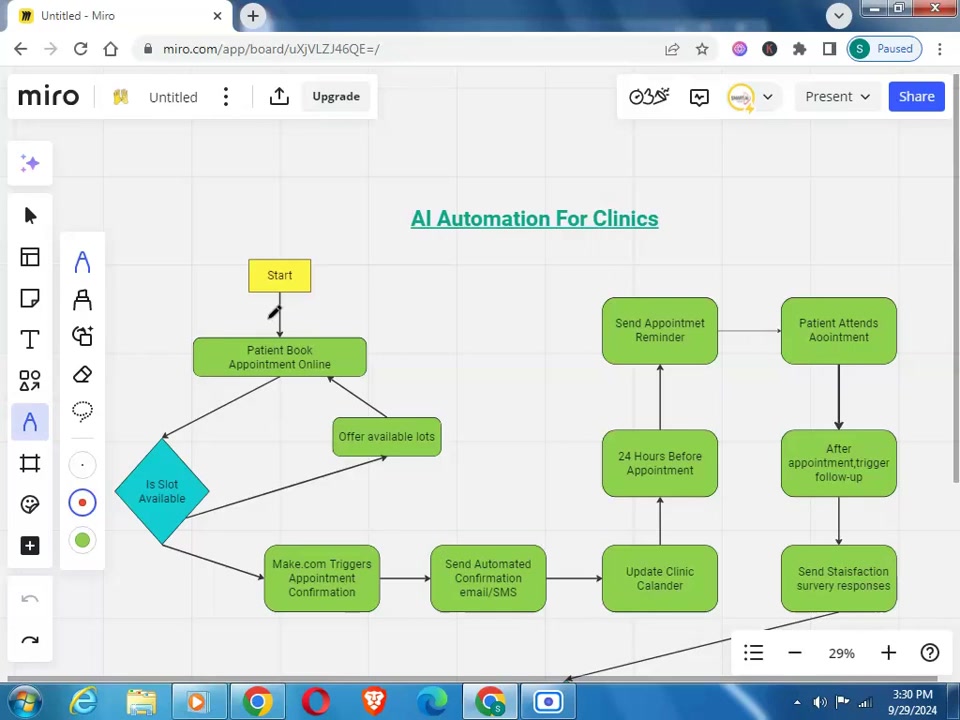The height and width of the screenshot is (720, 960).
Task: Click the board emoji icon beside Untitled
Action: click(x=121, y=97)
